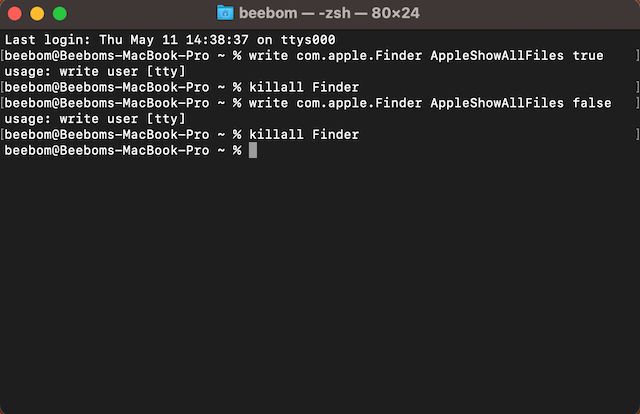Click the blank terminal area below the prompt
The width and height of the screenshot is (640, 414).
click(x=320, y=290)
